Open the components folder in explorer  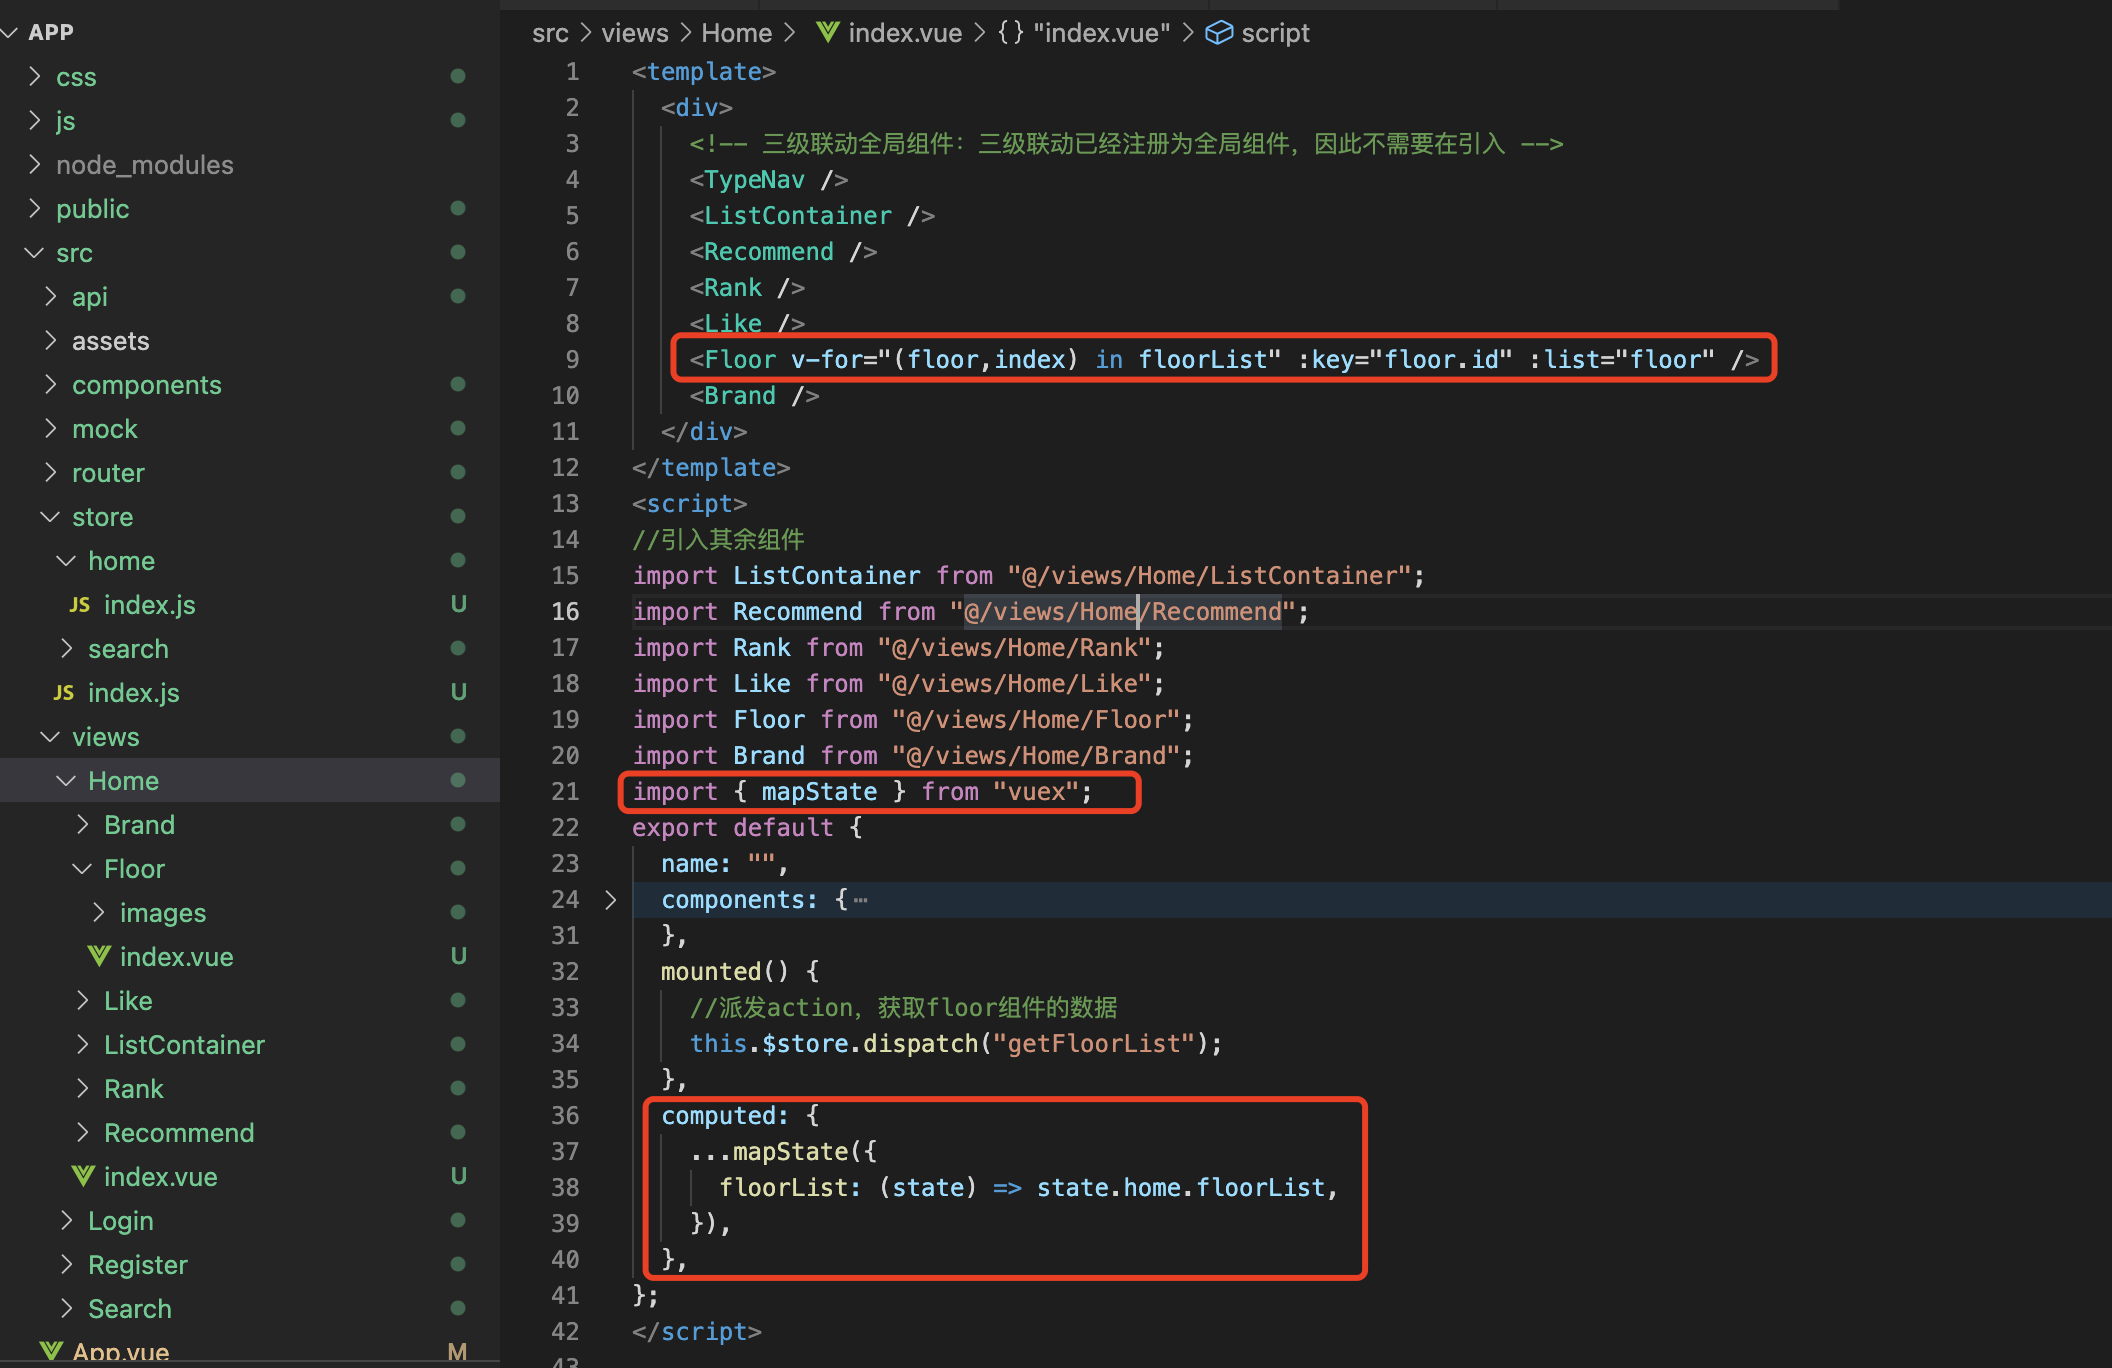click(146, 385)
